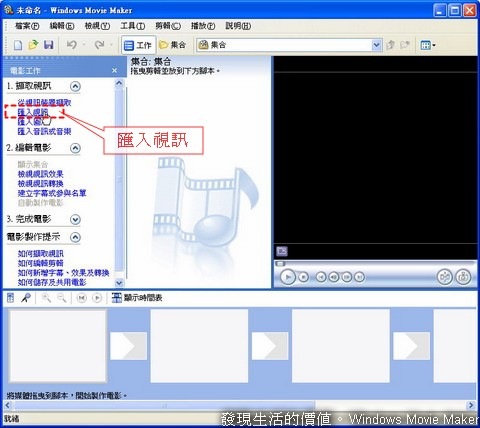Click the Back button in preview monitor
This screenshot has width=480, height=428.
(321, 277)
